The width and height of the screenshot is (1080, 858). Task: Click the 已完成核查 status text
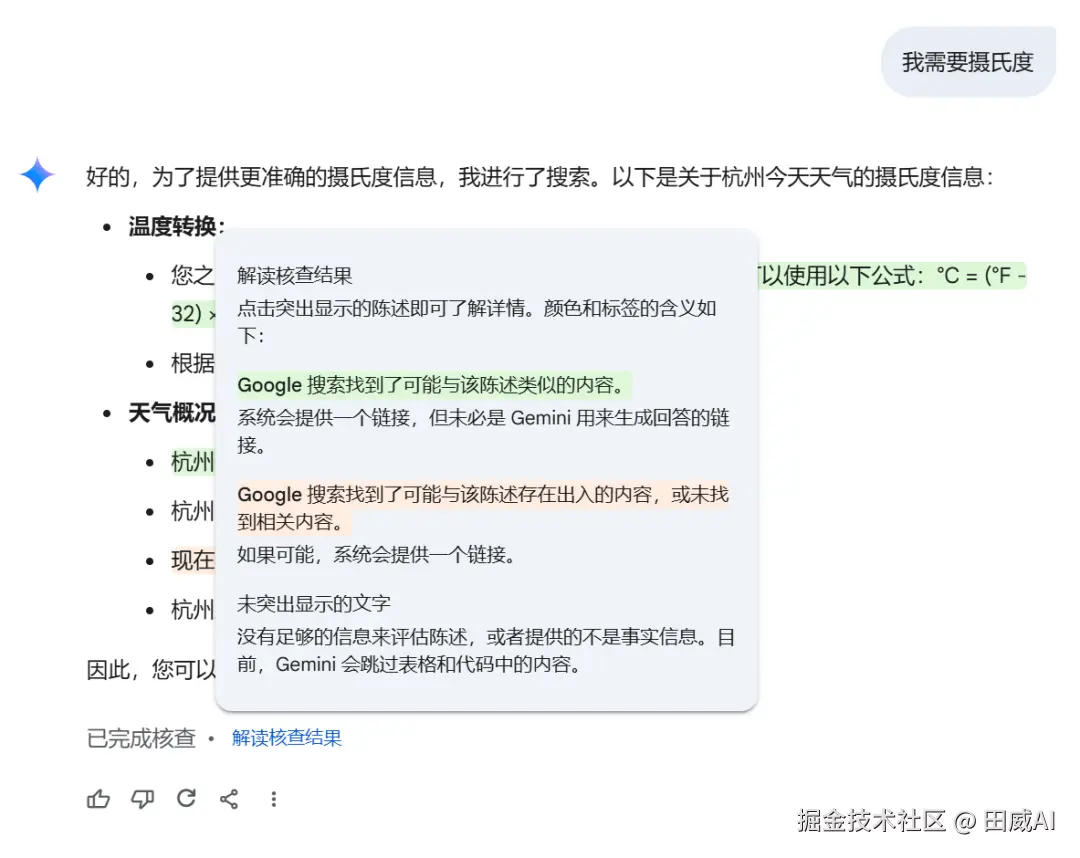(x=141, y=738)
